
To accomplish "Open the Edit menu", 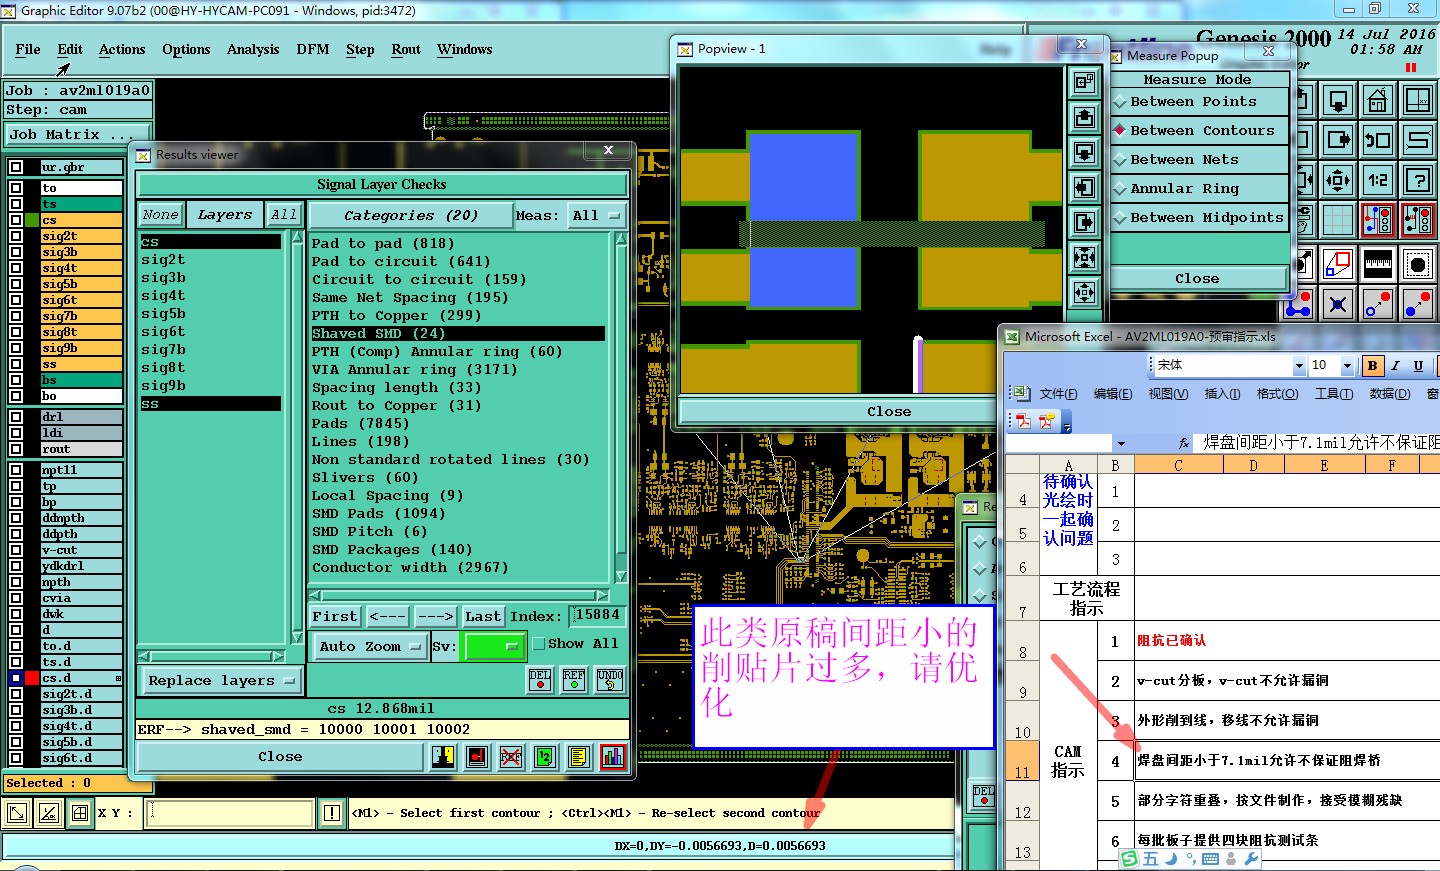I will [70, 49].
